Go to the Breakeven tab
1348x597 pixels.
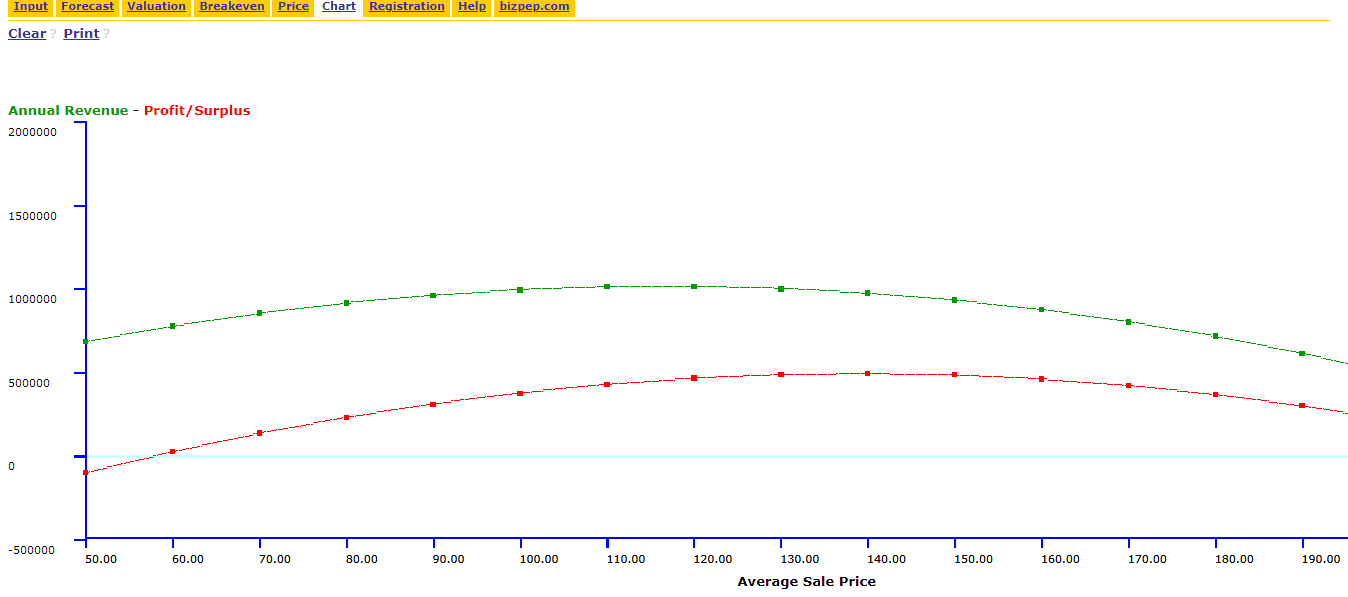pos(232,7)
